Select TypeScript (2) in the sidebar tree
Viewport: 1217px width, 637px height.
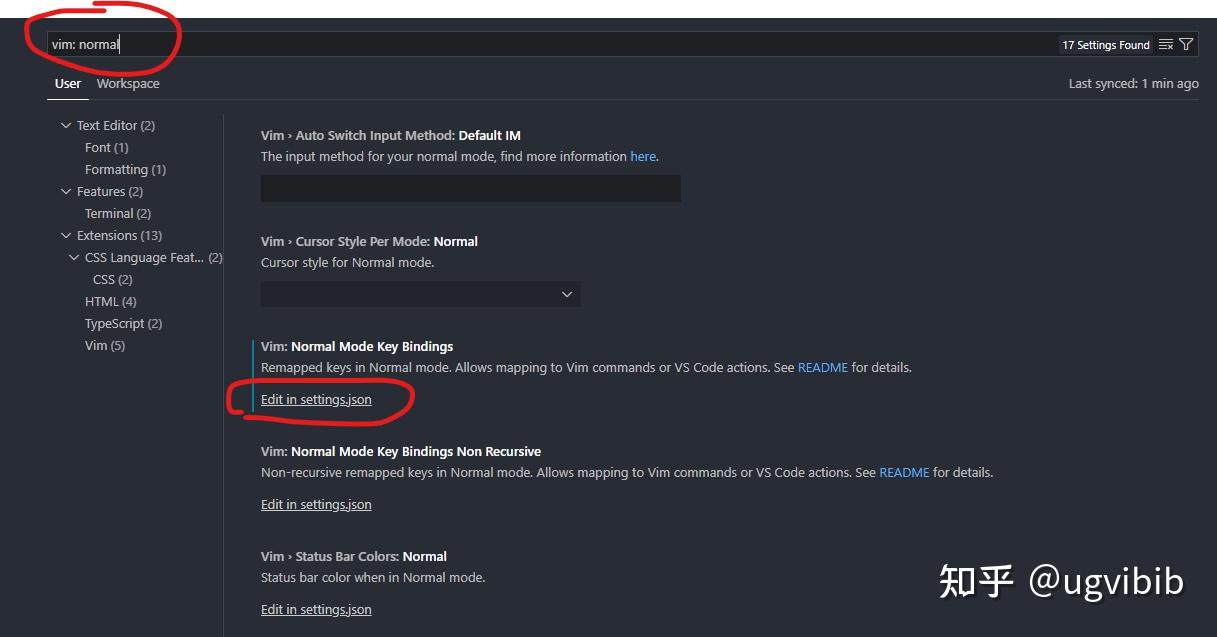(x=123, y=324)
